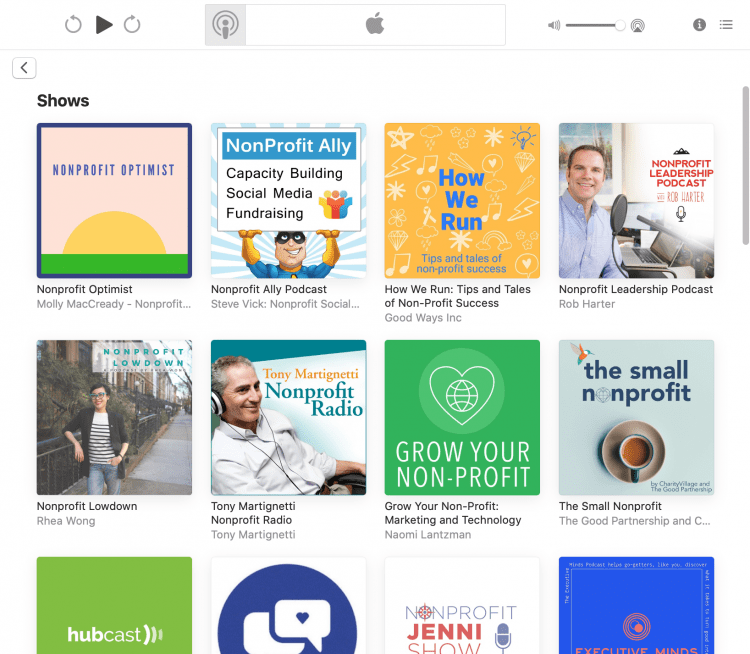The width and height of the screenshot is (750, 654).
Task: Click the Apple logo in the now playing area
Action: (x=375, y=24)
